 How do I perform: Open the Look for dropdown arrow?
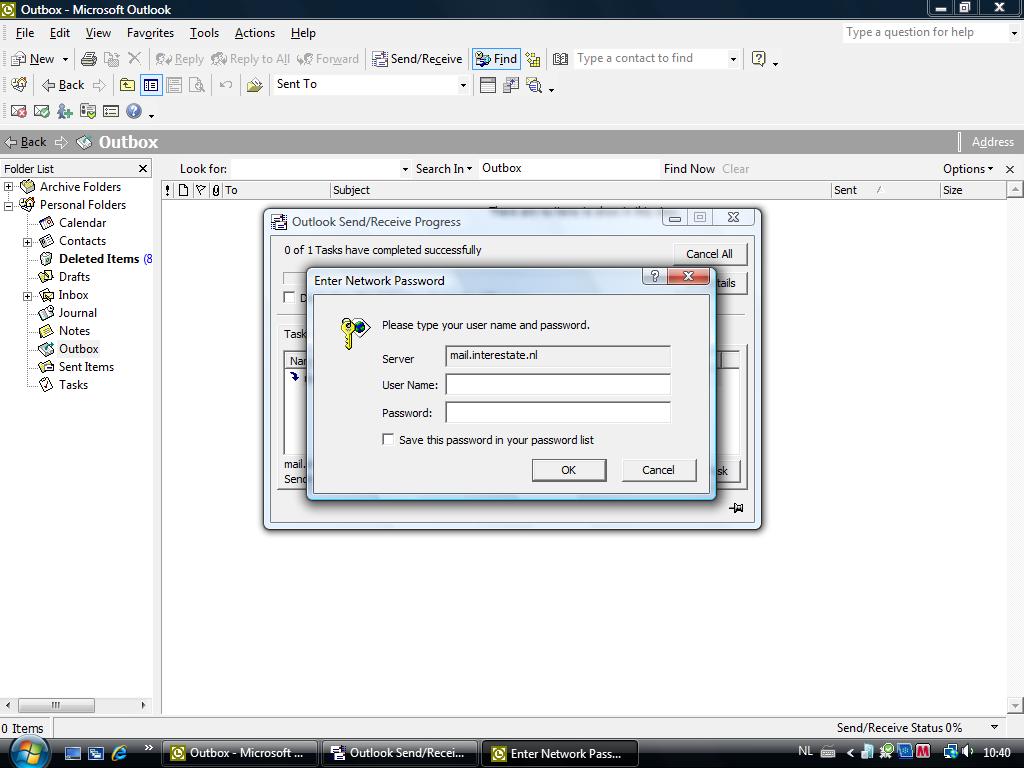click(x=405, y=169)
